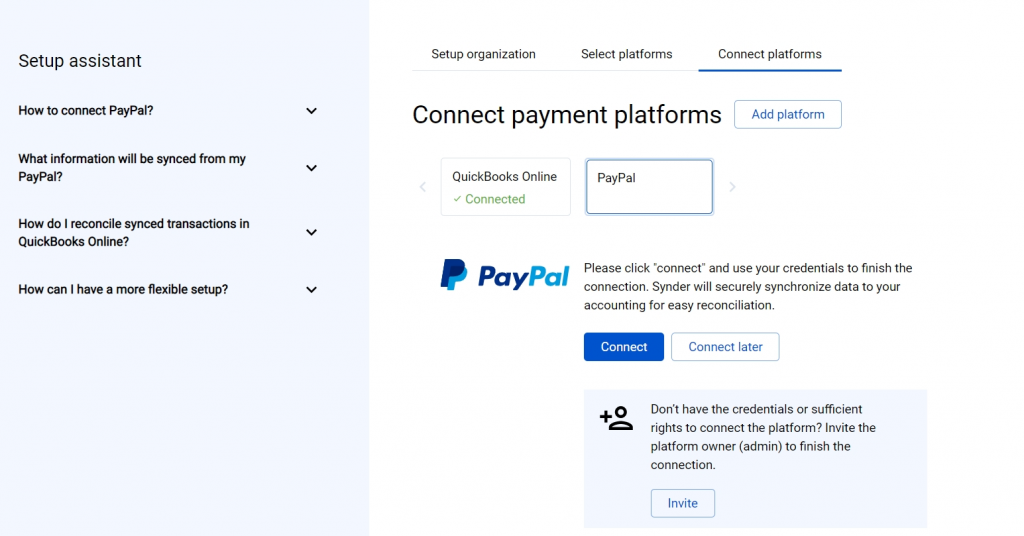Click the green Connected checkmark icon
The width and height of the screenshot is (1024, 536).
tap(457, 199)
